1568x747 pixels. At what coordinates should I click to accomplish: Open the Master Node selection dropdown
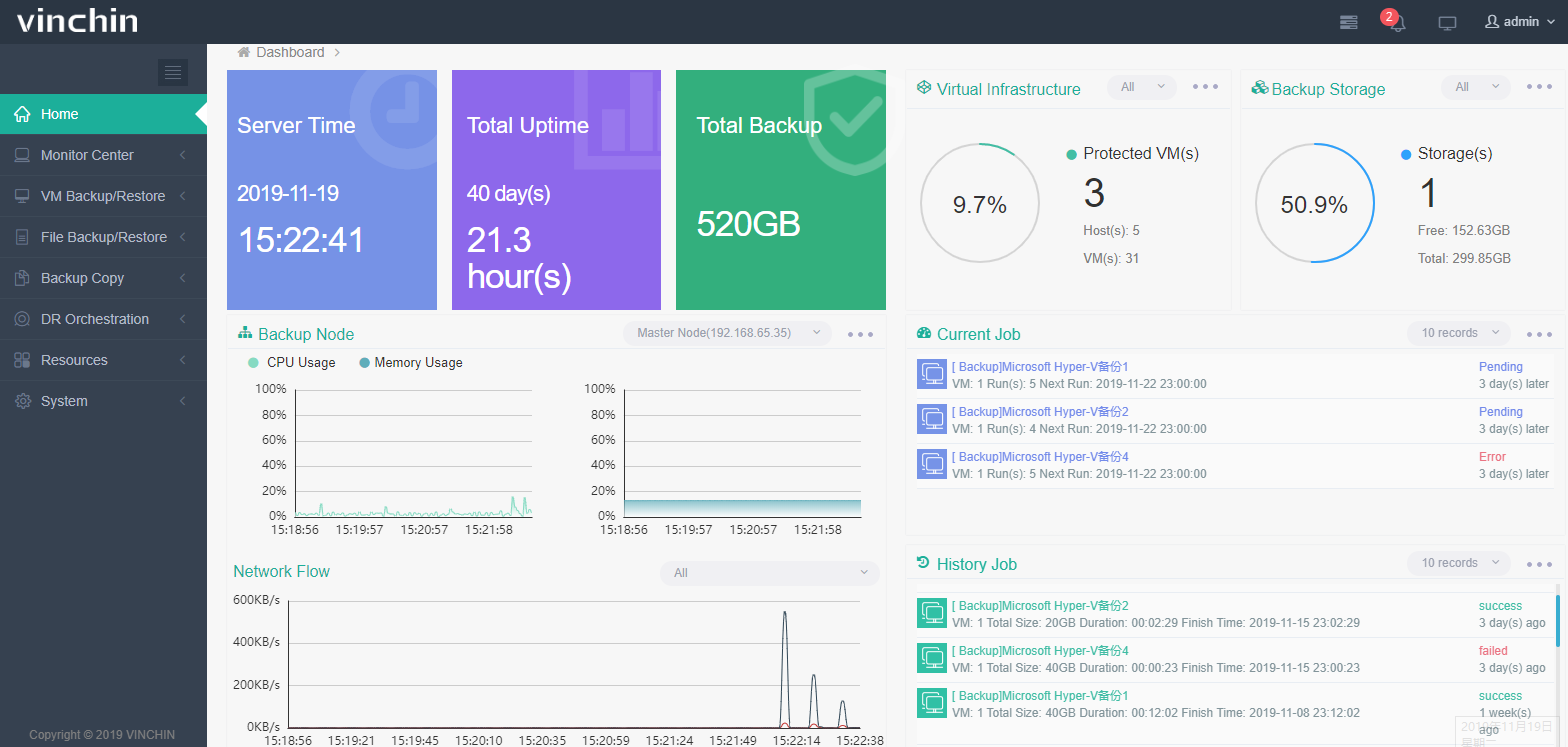[x=727, y=333]
